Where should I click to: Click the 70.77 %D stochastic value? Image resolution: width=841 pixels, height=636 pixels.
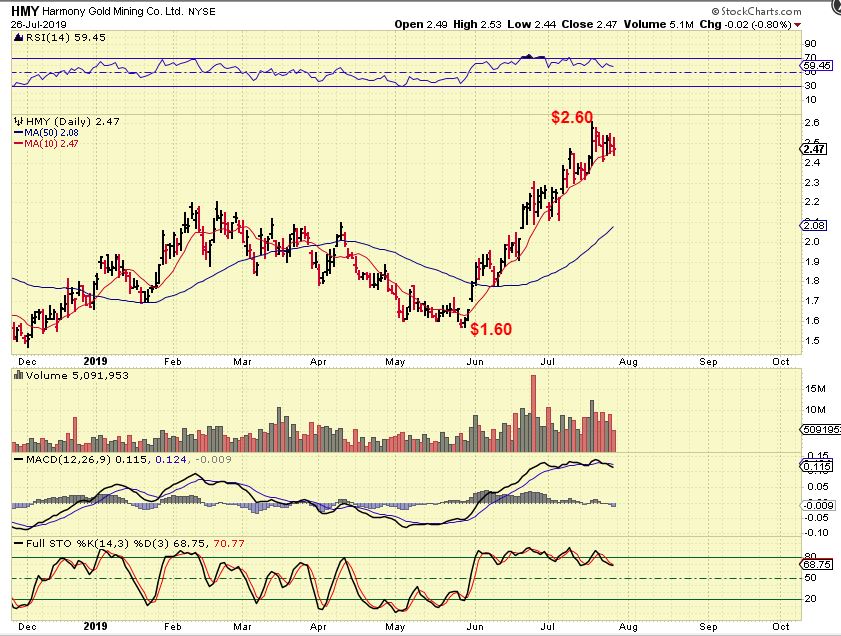pos(229,544)
